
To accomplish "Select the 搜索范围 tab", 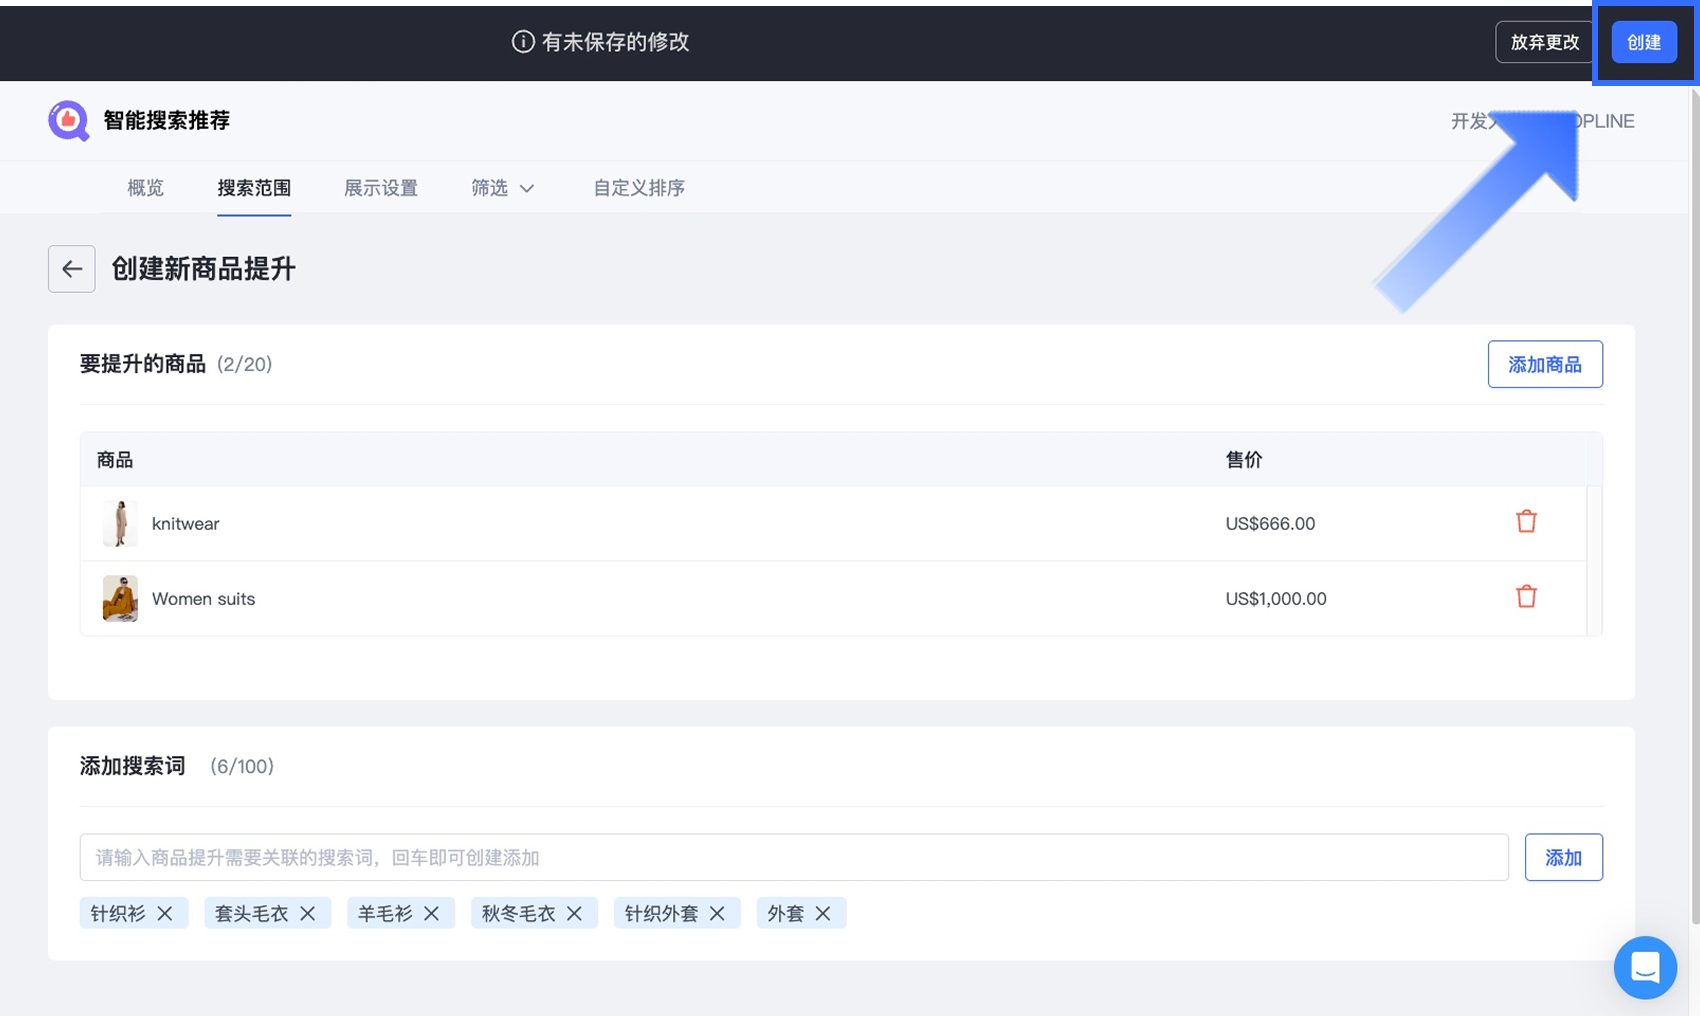I will (254, 188).
